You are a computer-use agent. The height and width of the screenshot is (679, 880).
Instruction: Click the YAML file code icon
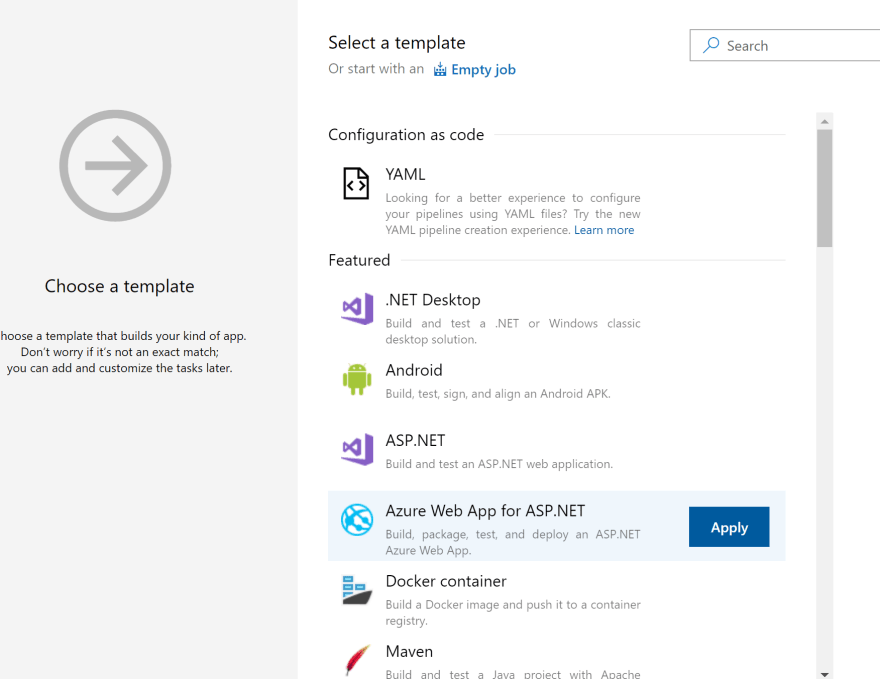point(356,183)
